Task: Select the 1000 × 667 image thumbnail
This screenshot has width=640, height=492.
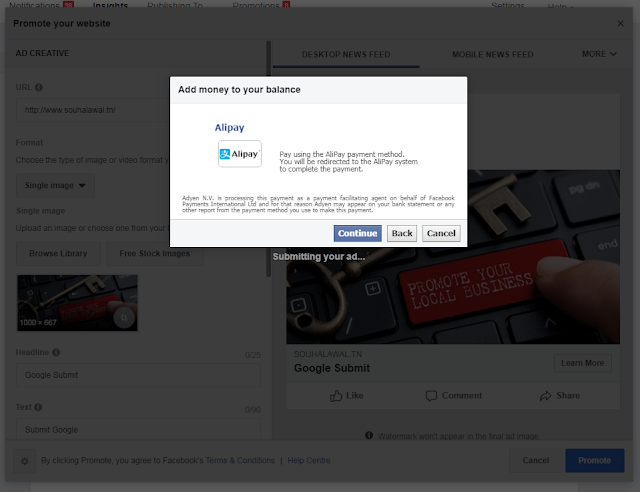Action: 77,303
